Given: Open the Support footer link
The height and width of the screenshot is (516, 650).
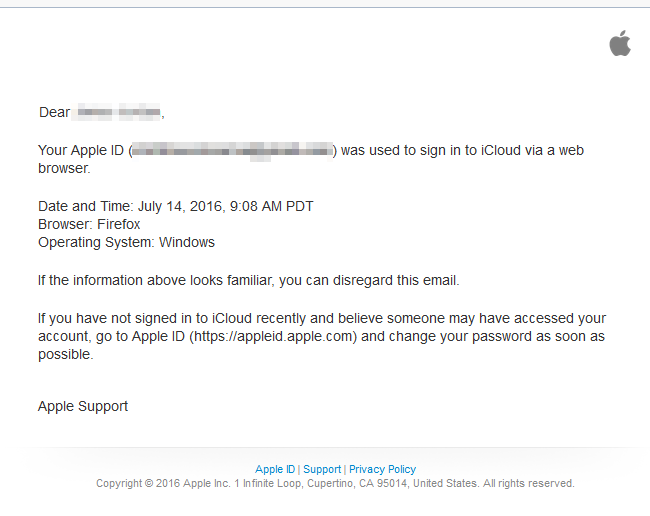Looking at the screenshot, I should [322, 469].
